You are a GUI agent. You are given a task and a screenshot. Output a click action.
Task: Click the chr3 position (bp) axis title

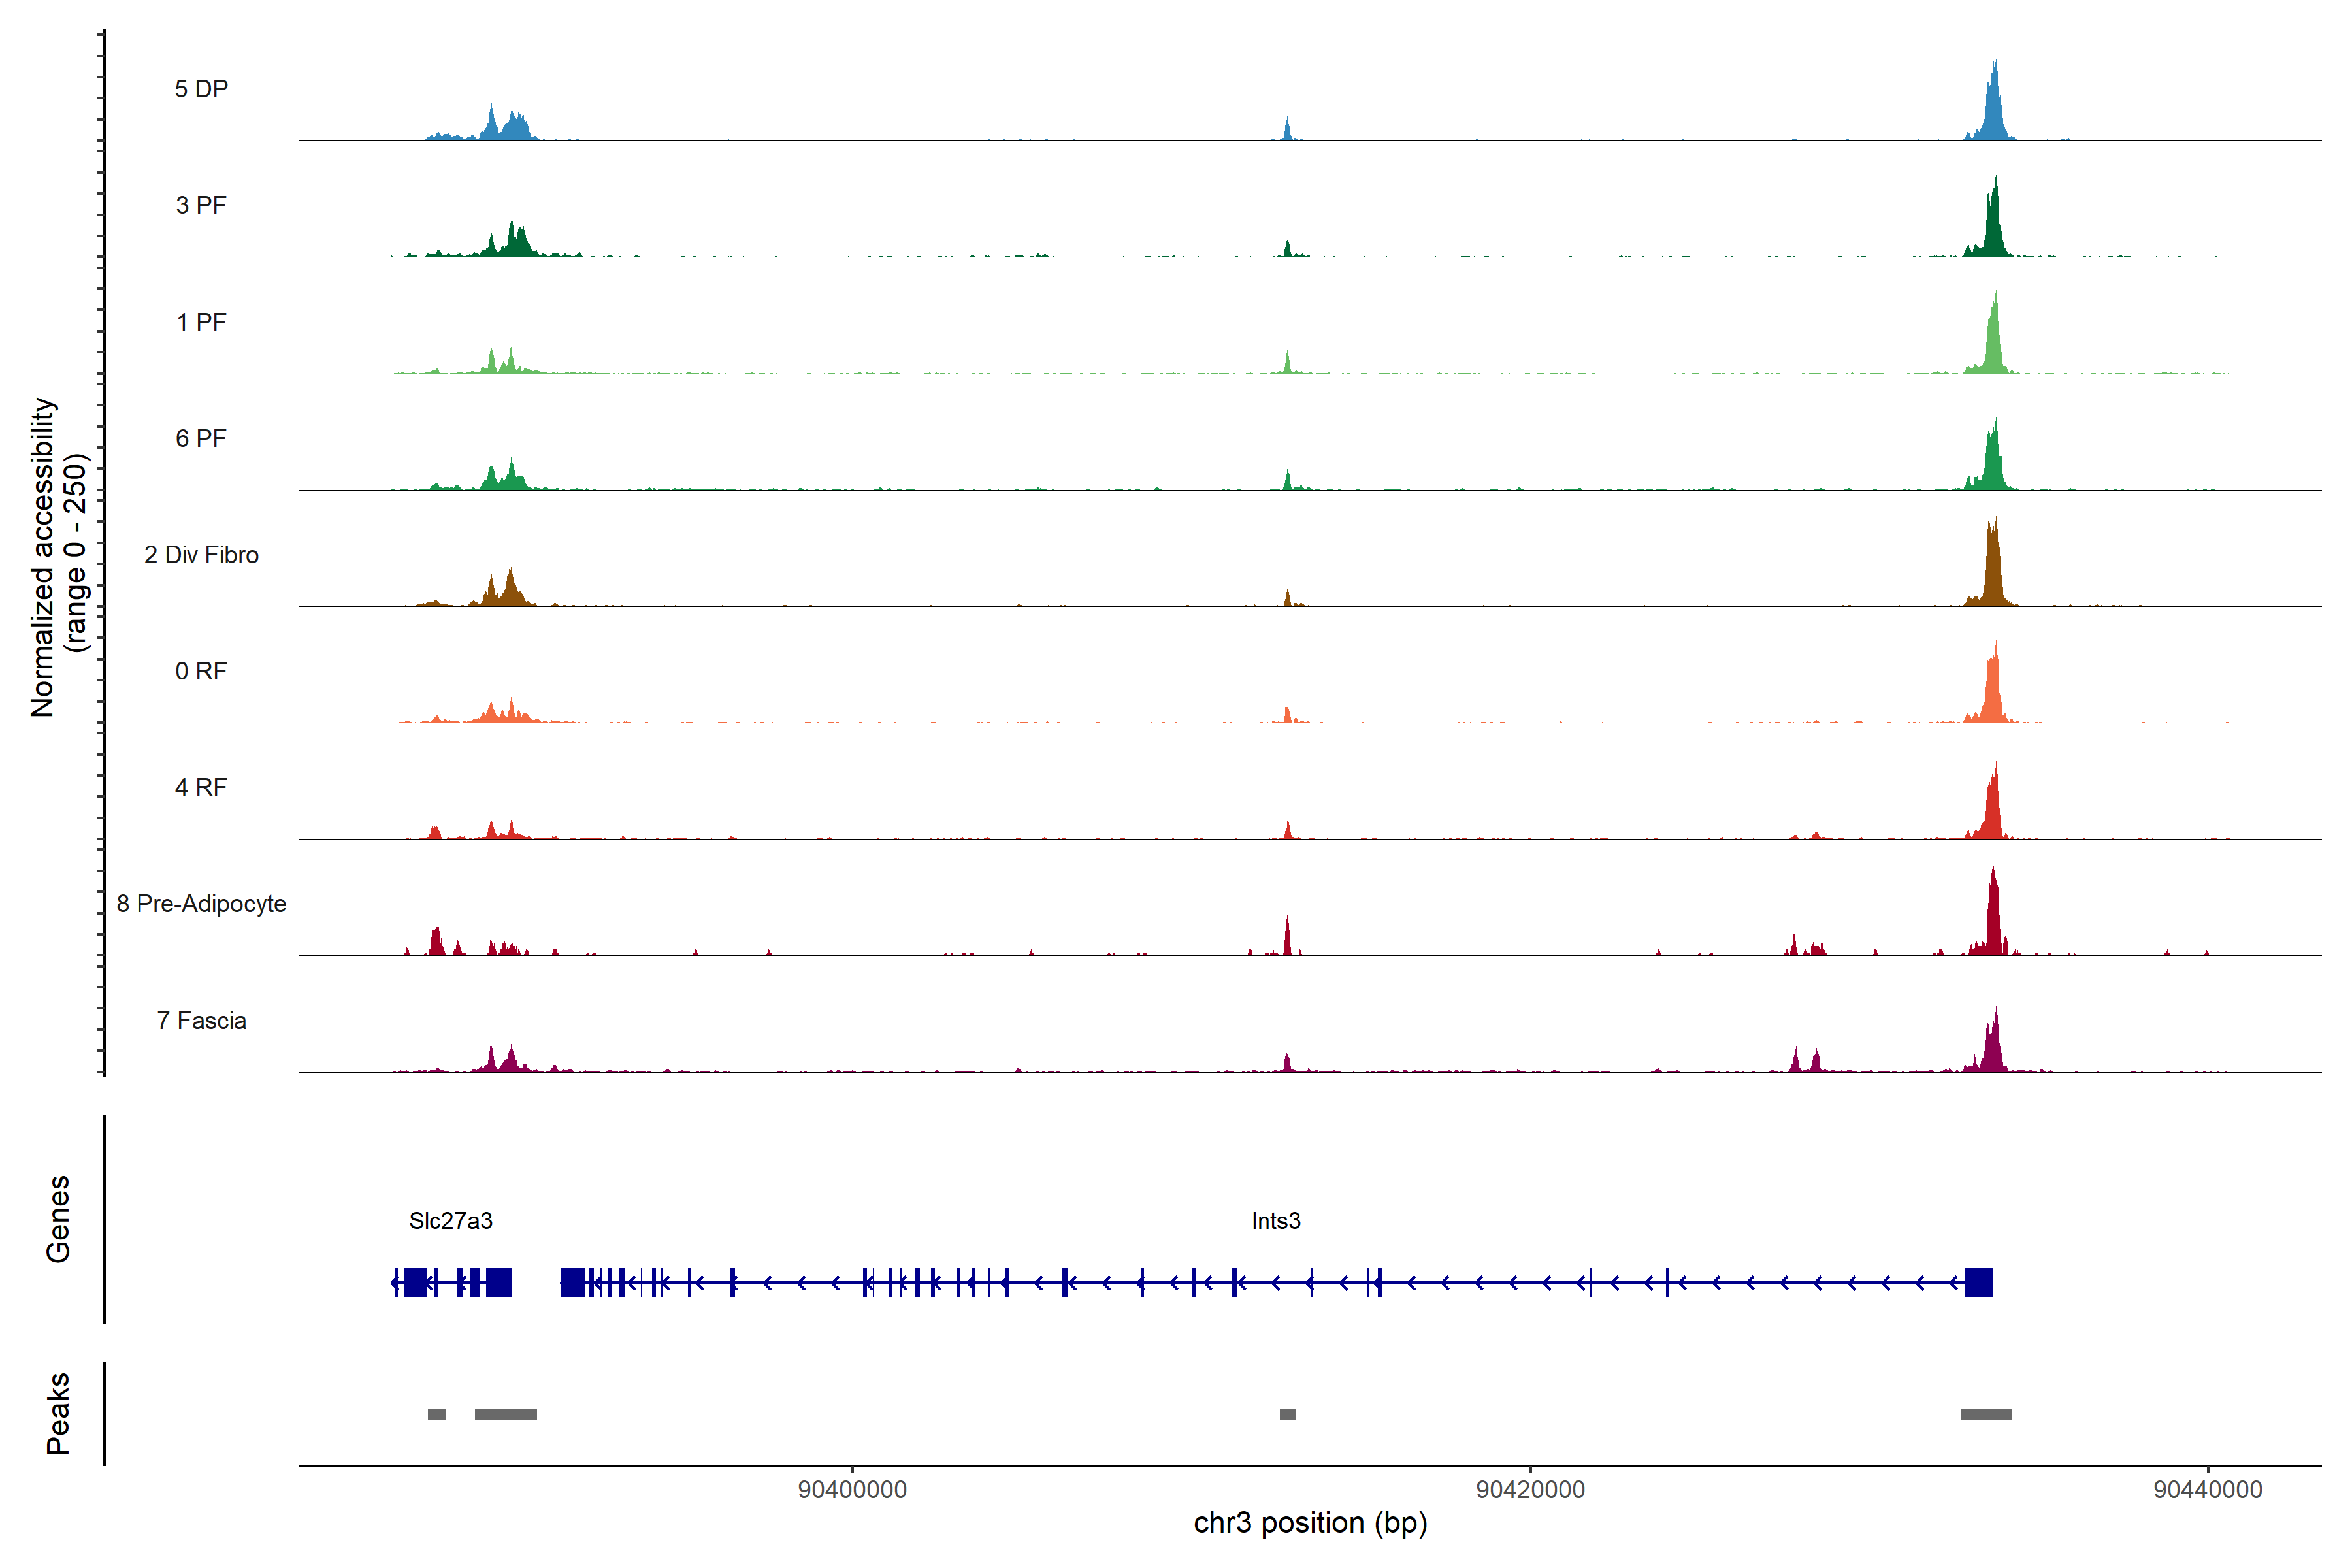(x=1310, y=1523)
